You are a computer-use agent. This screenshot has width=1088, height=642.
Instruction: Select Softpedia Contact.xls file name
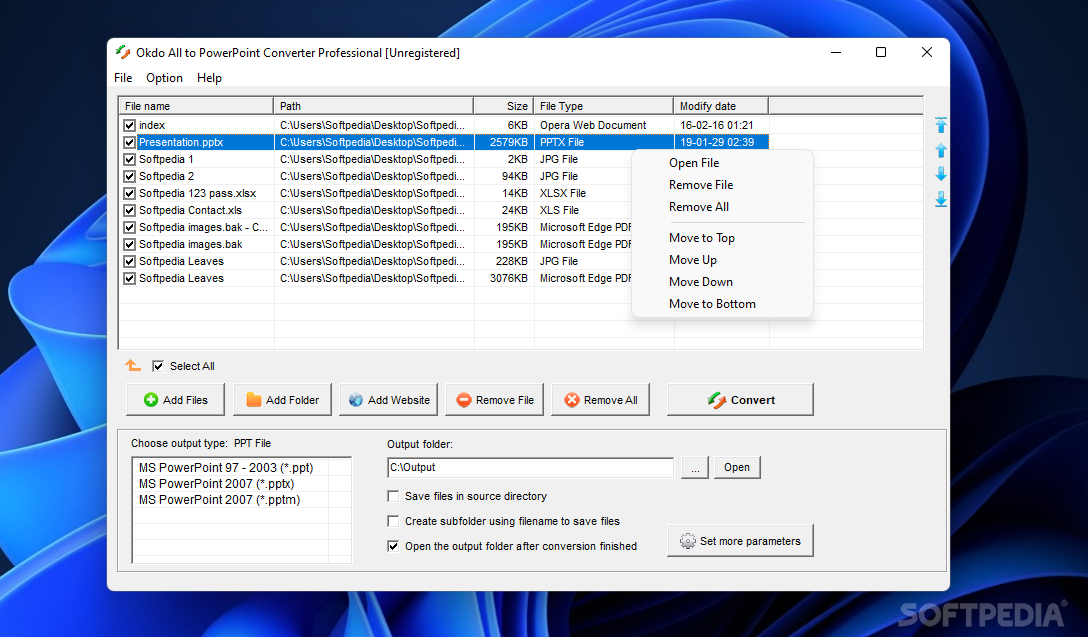[191, 210]
